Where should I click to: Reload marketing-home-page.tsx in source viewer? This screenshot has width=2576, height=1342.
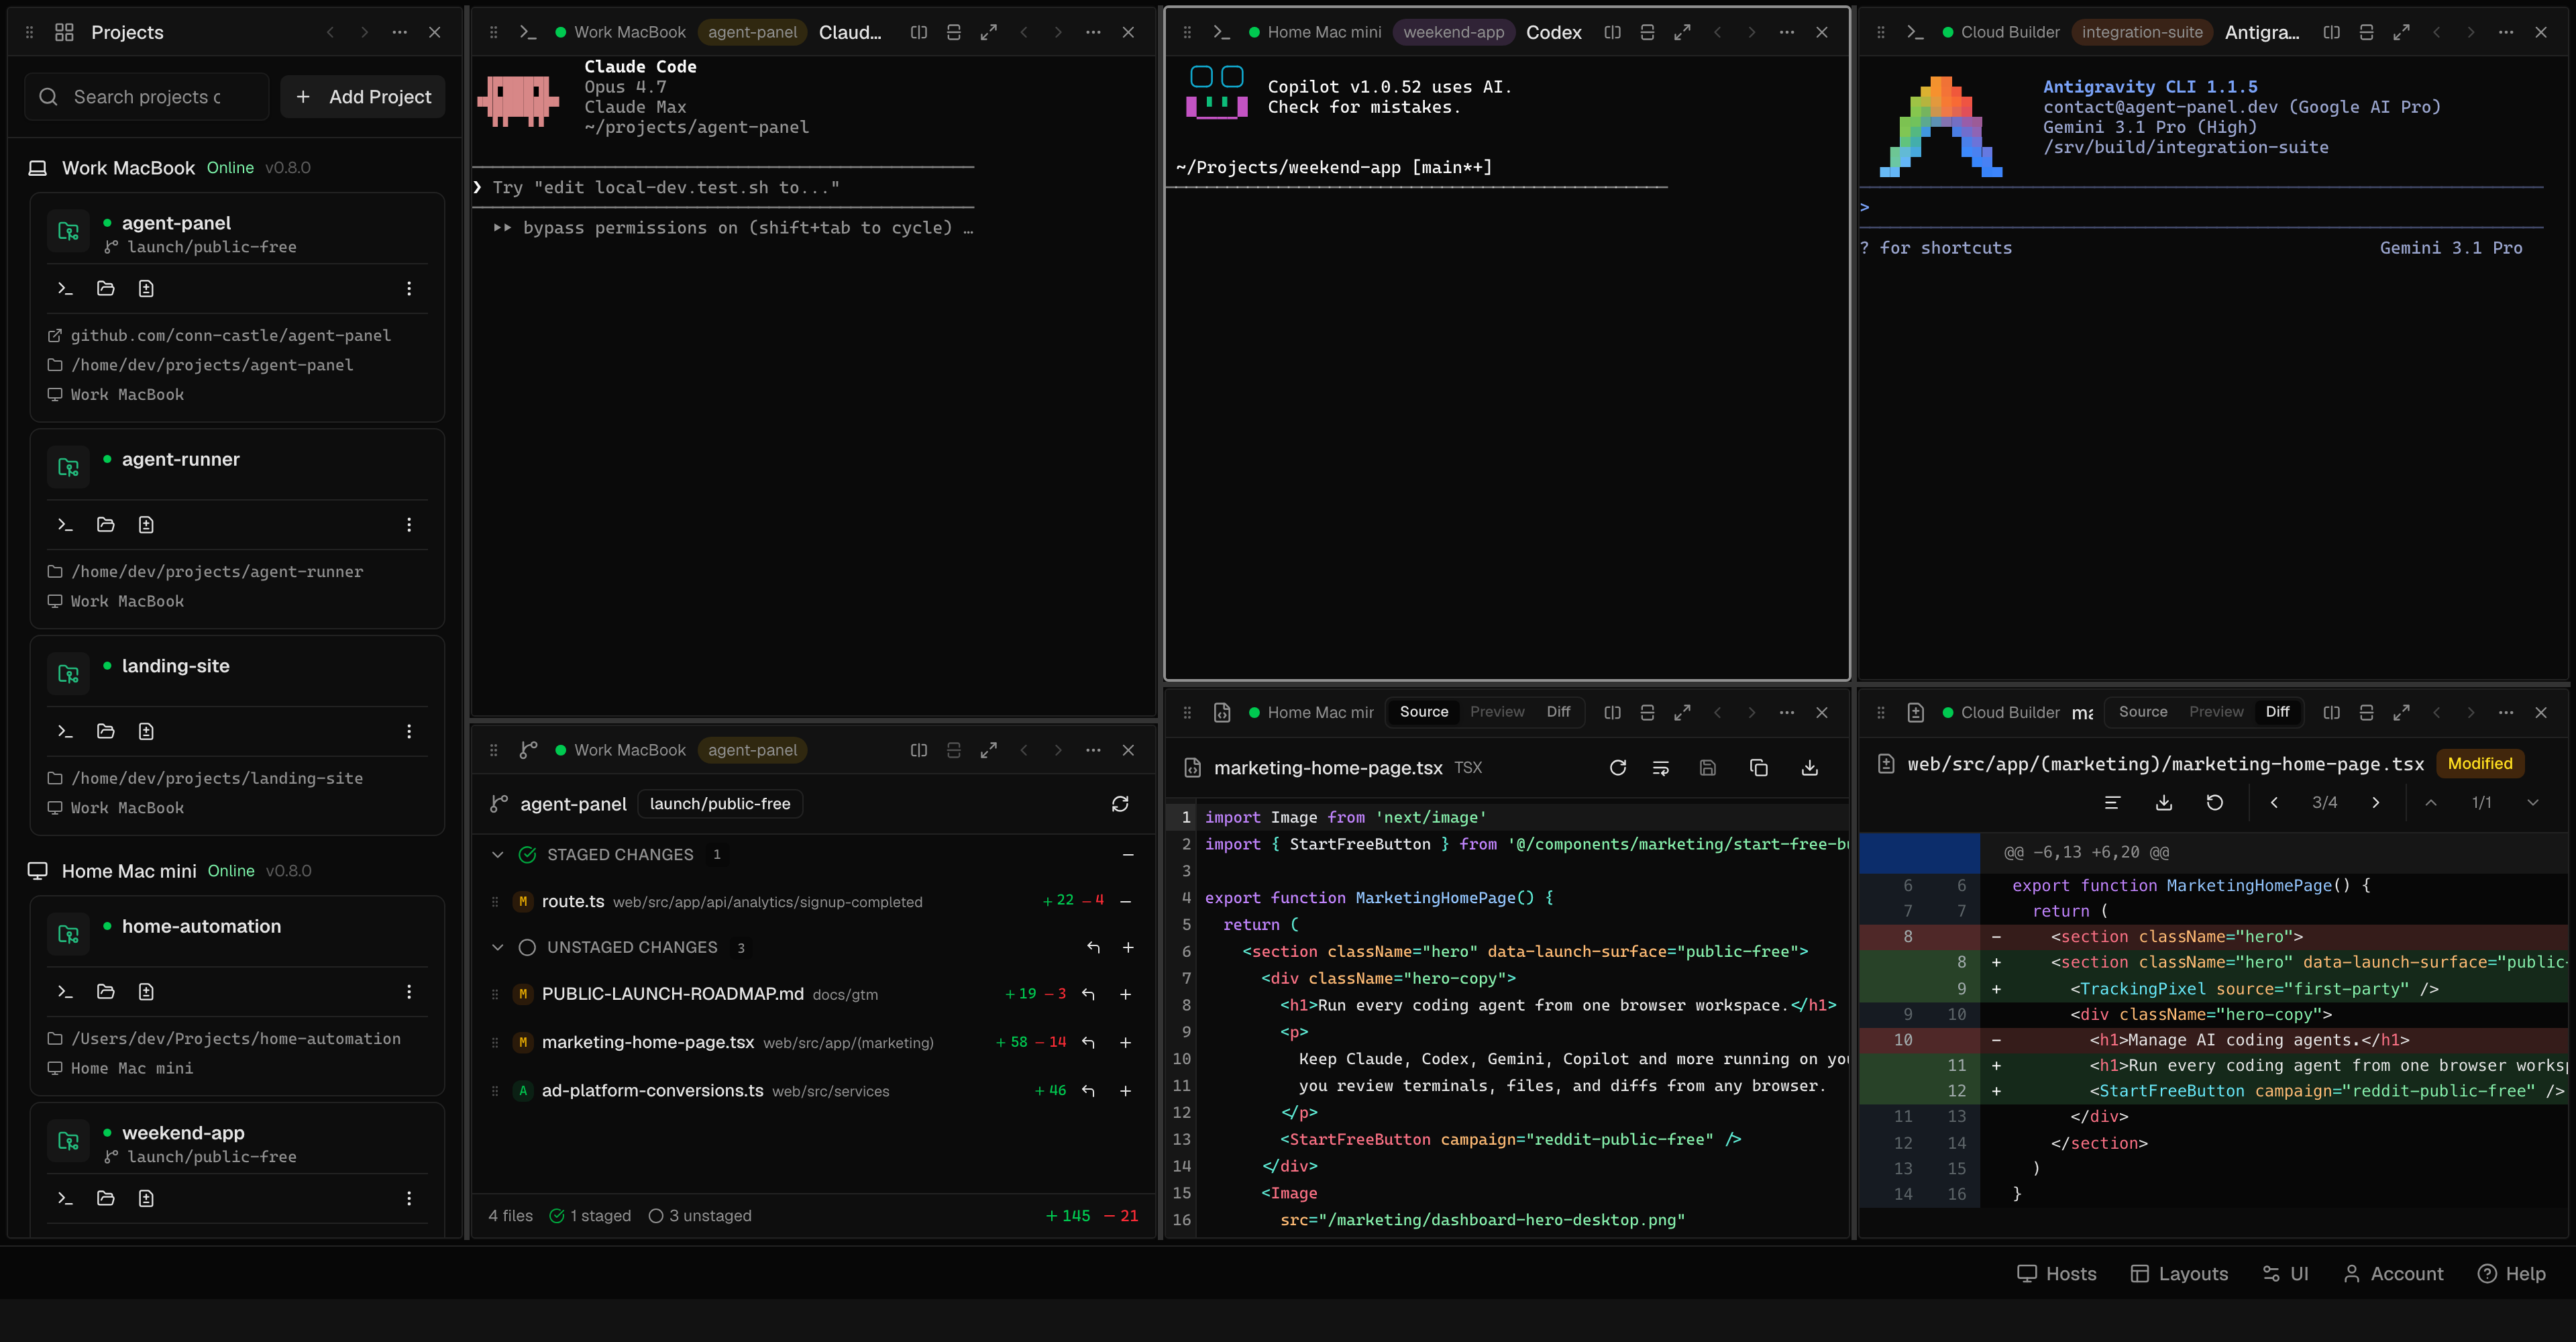(1618, 768)
